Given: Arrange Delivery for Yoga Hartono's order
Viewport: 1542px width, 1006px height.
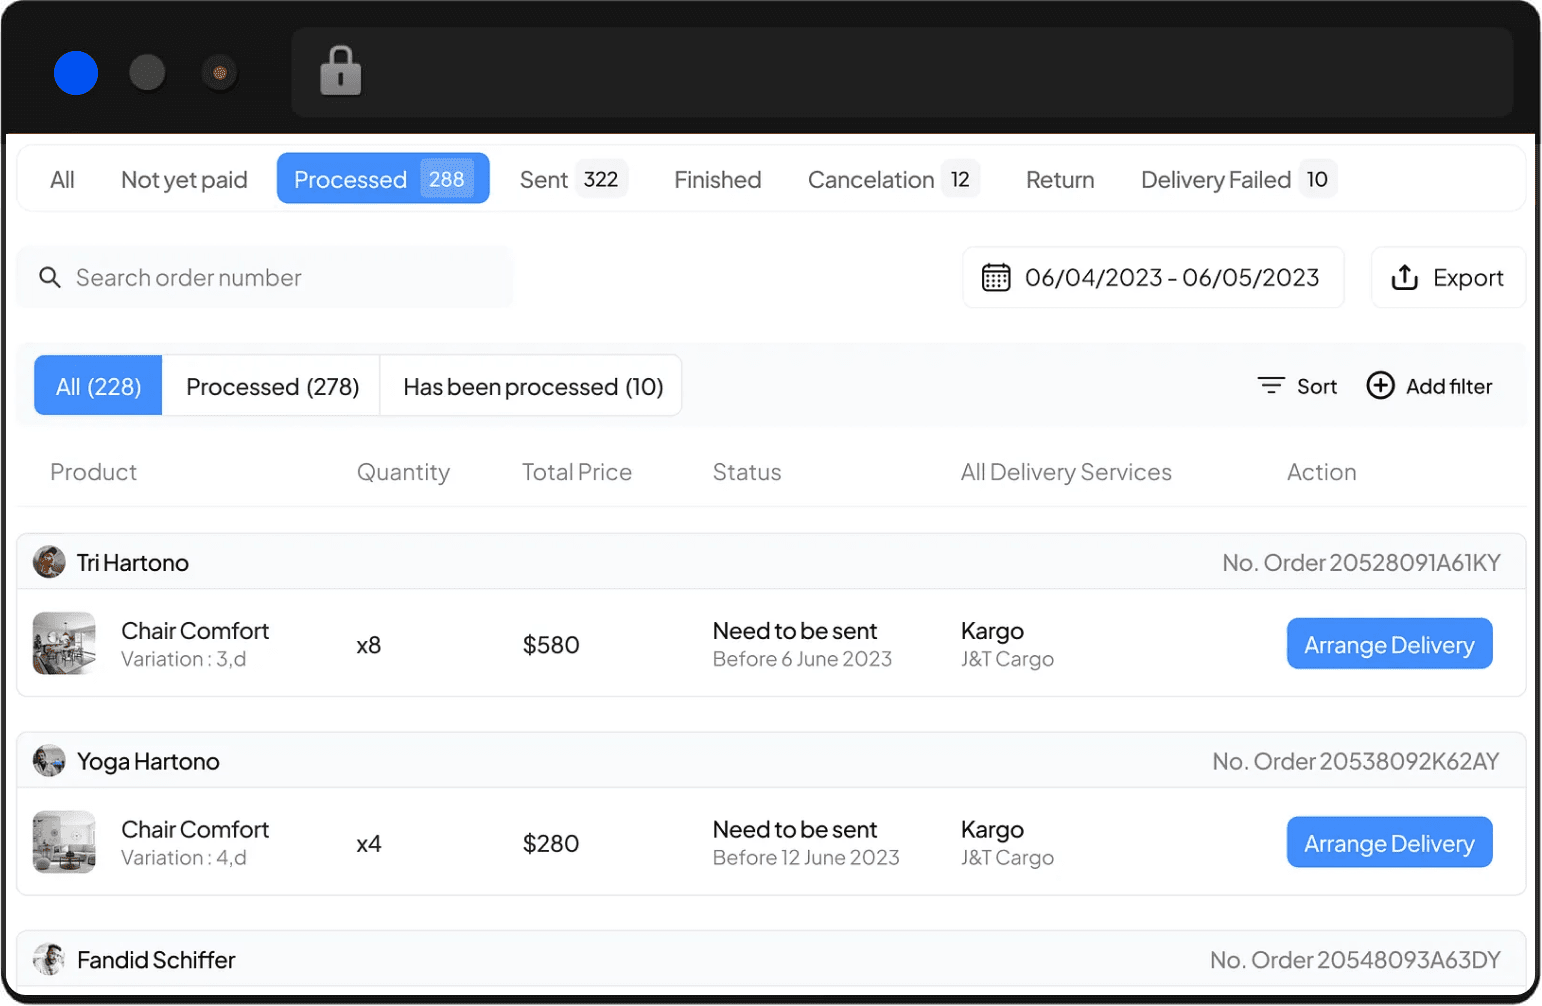Looking at the screenshot, I should pos(1388,843).
